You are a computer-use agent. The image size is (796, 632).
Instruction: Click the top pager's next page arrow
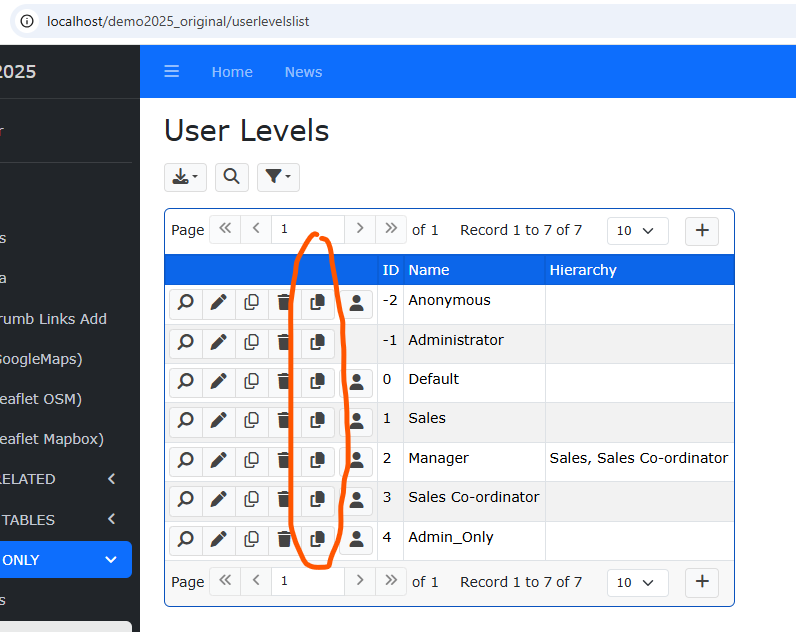pyautogui.click(x=360, y=229)
